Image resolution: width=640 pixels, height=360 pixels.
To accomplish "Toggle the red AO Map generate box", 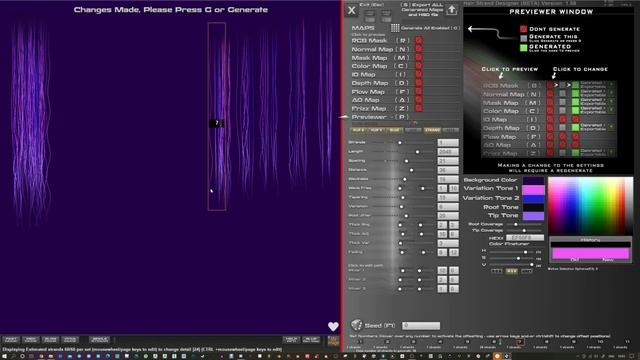I will click(418, 100).
